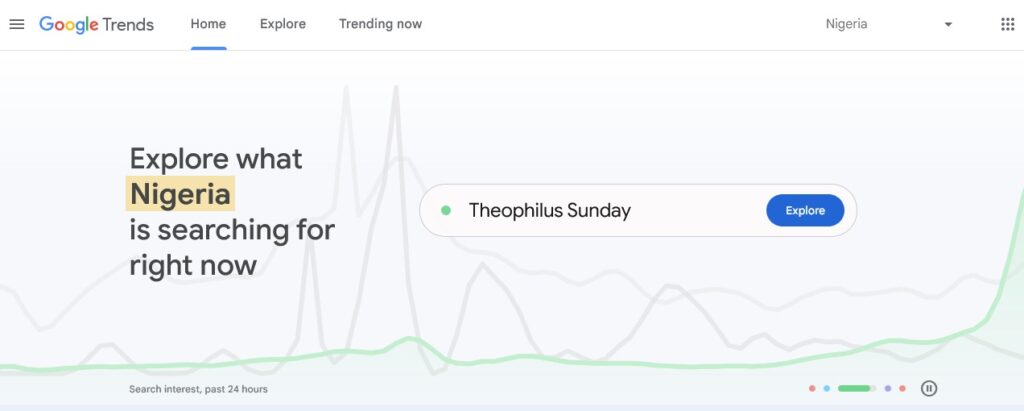Open the hamburger main menu
Viewport: 1024px width, 411px height.
tap(17, 24)
